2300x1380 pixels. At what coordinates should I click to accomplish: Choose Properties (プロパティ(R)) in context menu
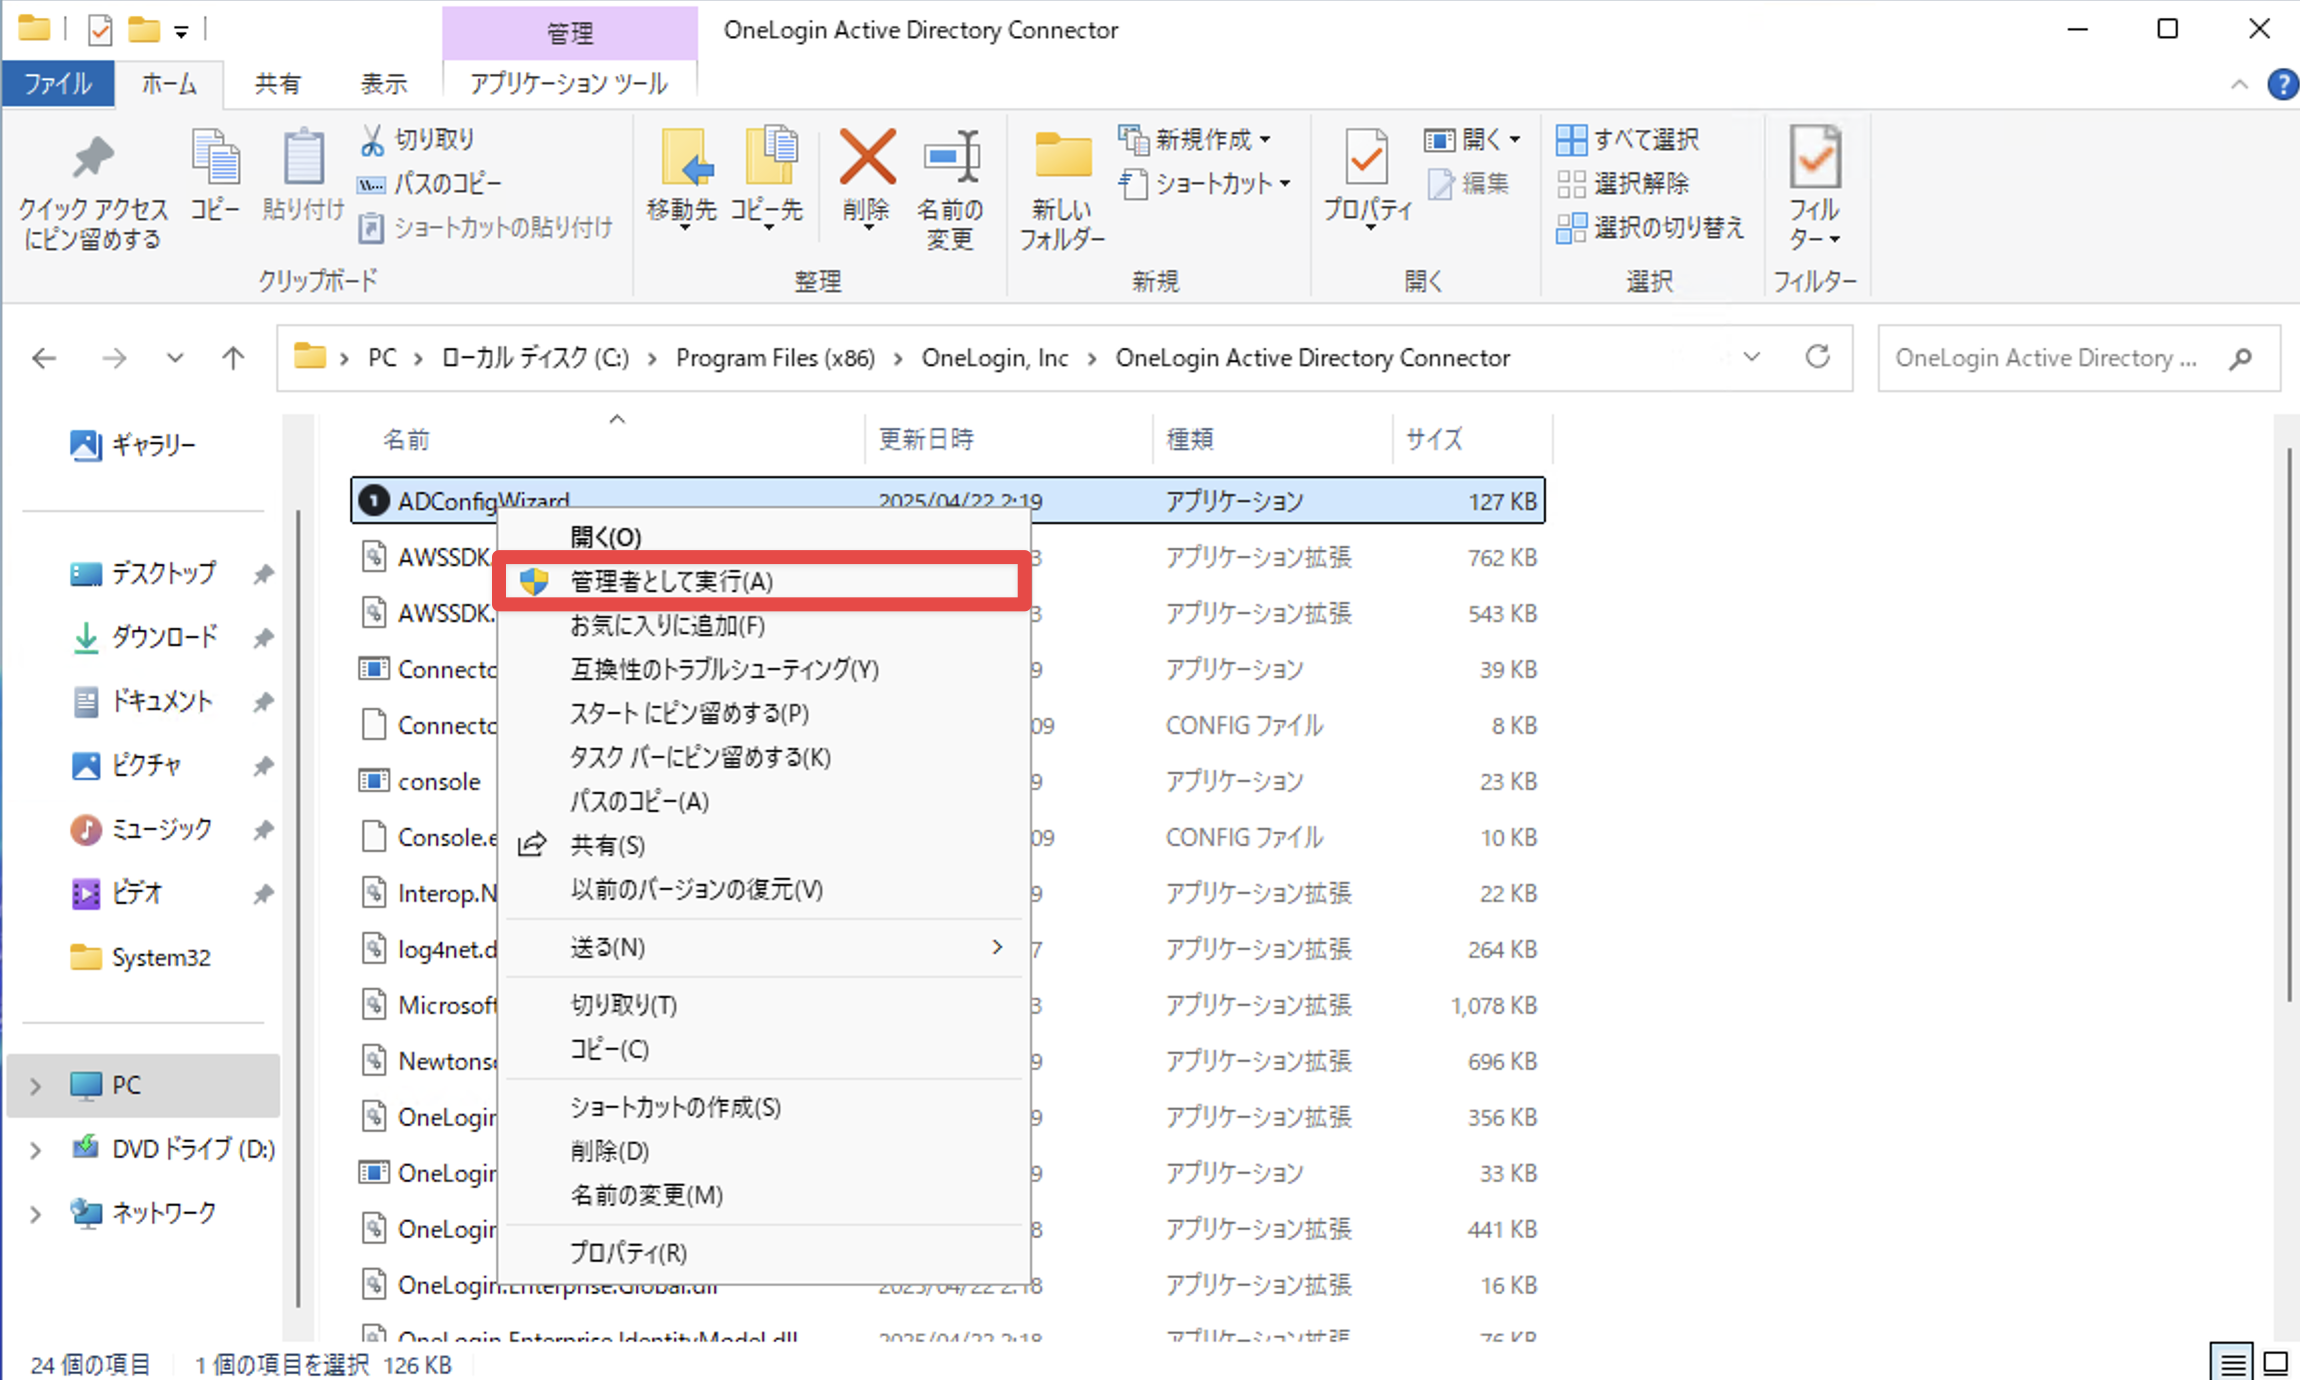[762, 1253]
